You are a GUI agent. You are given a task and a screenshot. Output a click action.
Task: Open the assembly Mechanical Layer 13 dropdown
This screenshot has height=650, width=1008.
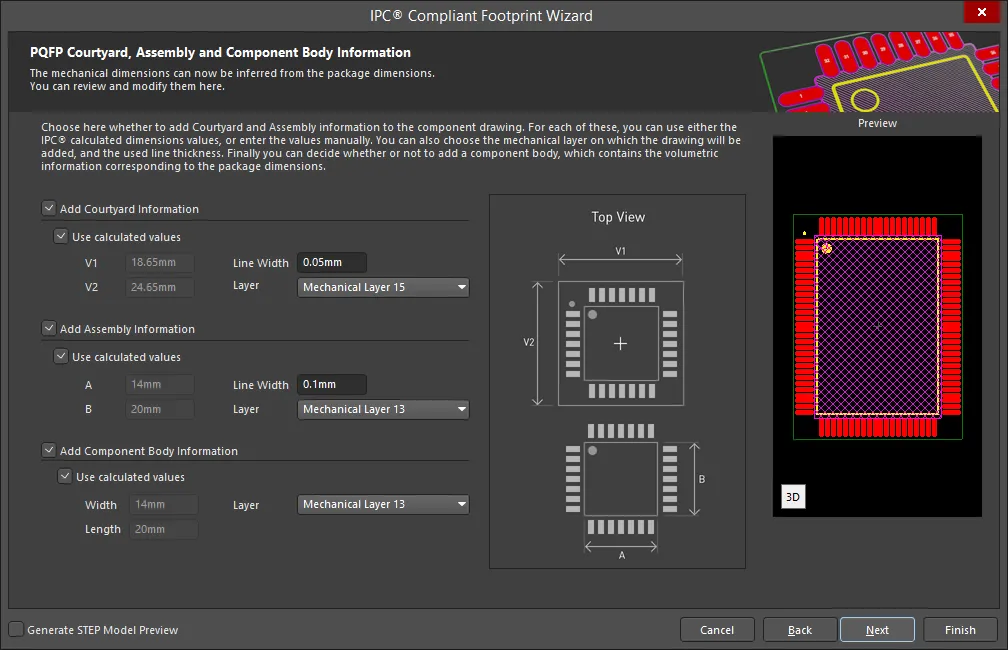pyautogui.click(x=383, y=410)
